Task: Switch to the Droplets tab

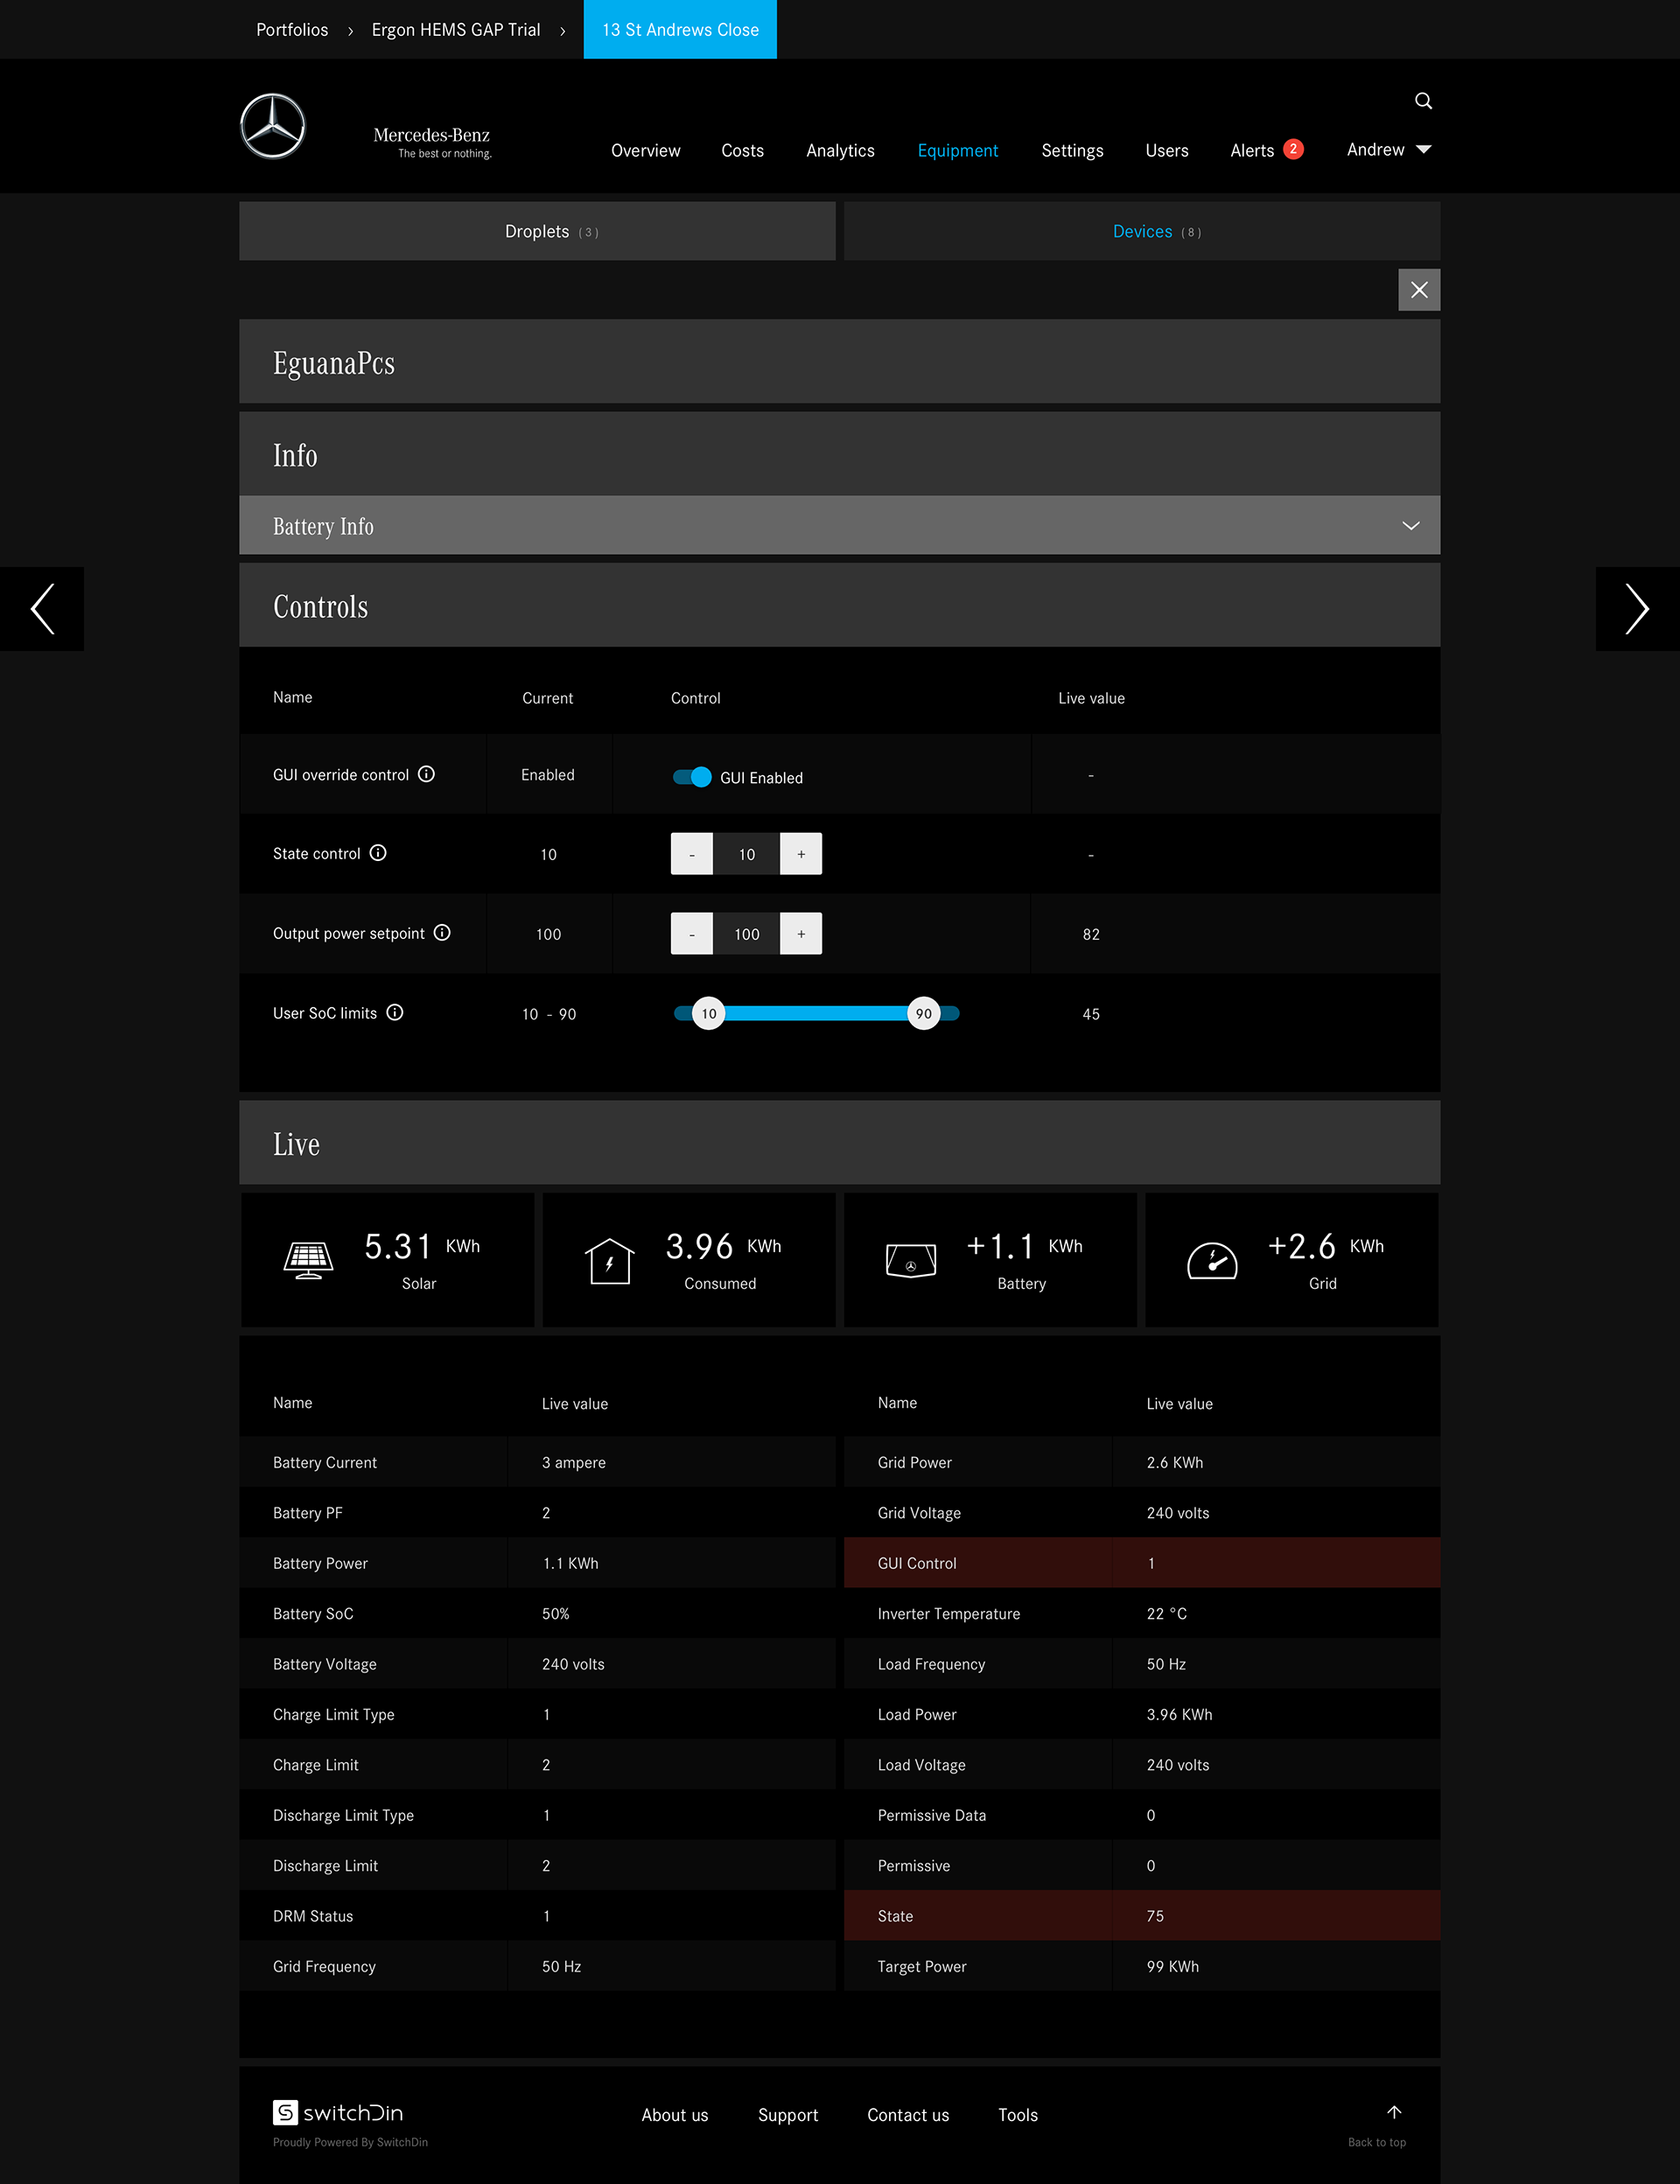Action: (537, 232)
